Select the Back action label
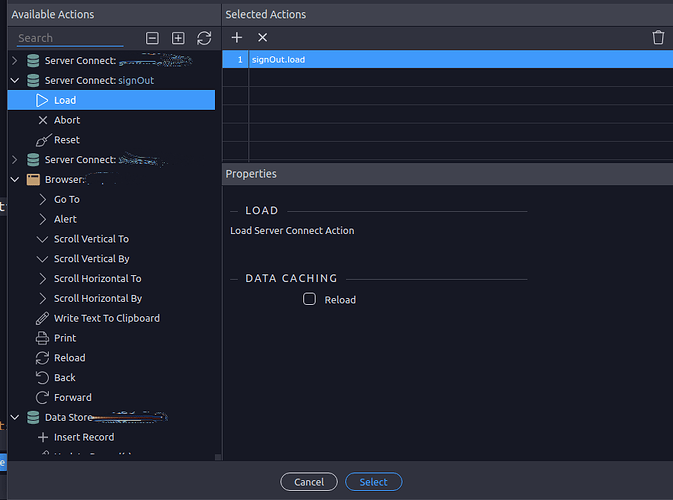 [64, 378]
